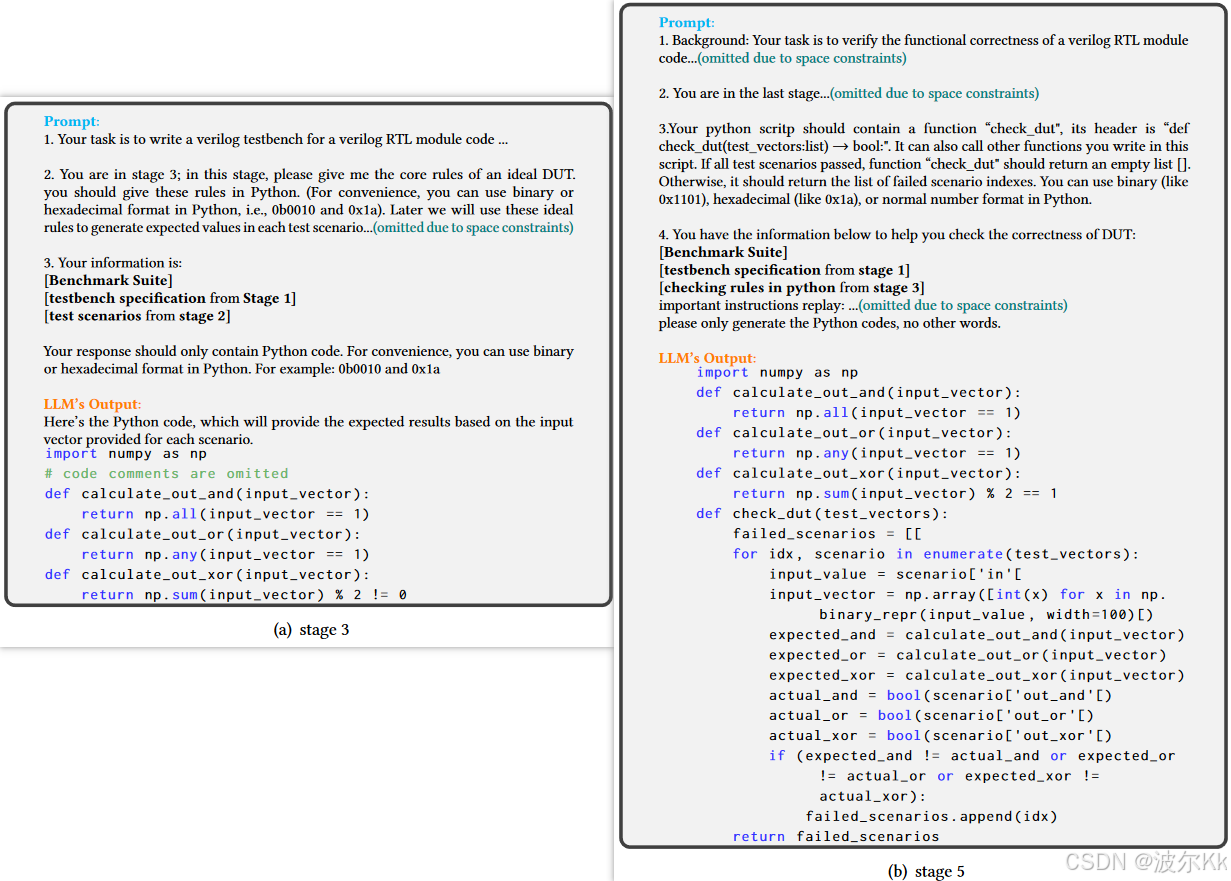Click the line starting "expected_and ="
This screenshot has height=881, width=1231.
point(977,634)
